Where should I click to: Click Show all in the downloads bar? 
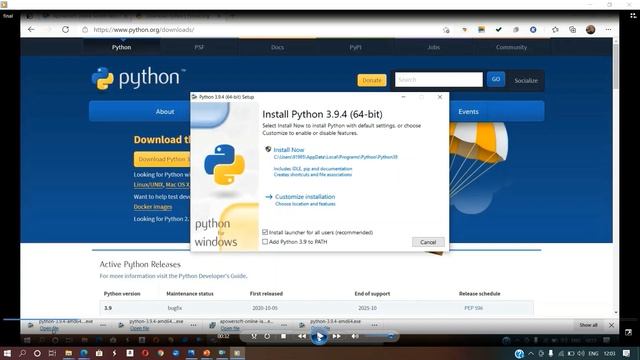588,325
